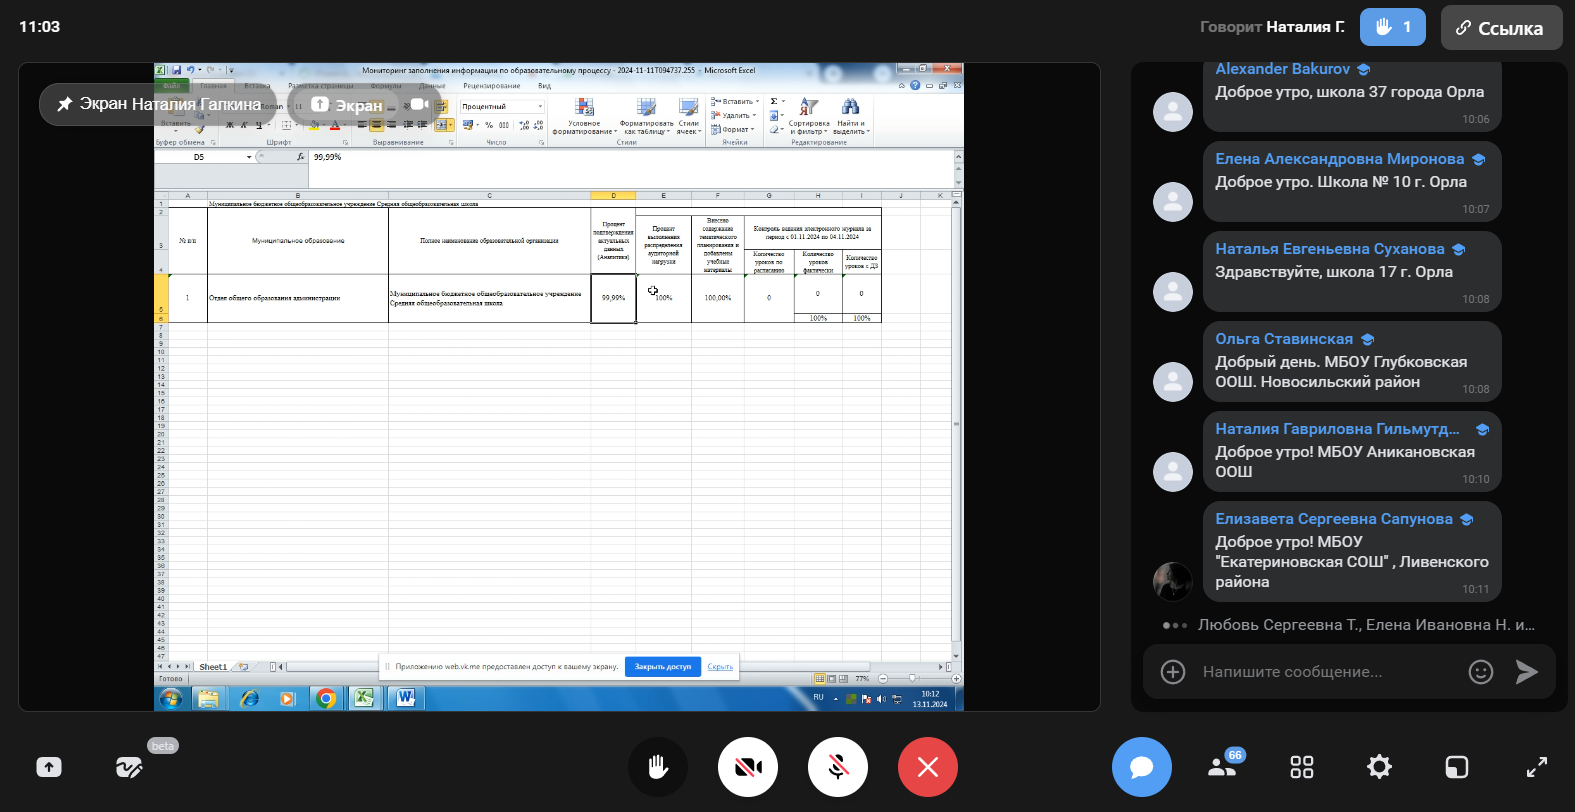Open the beta drawing annotation tool
Viewport: 1575px width, 812px height.
129,767
